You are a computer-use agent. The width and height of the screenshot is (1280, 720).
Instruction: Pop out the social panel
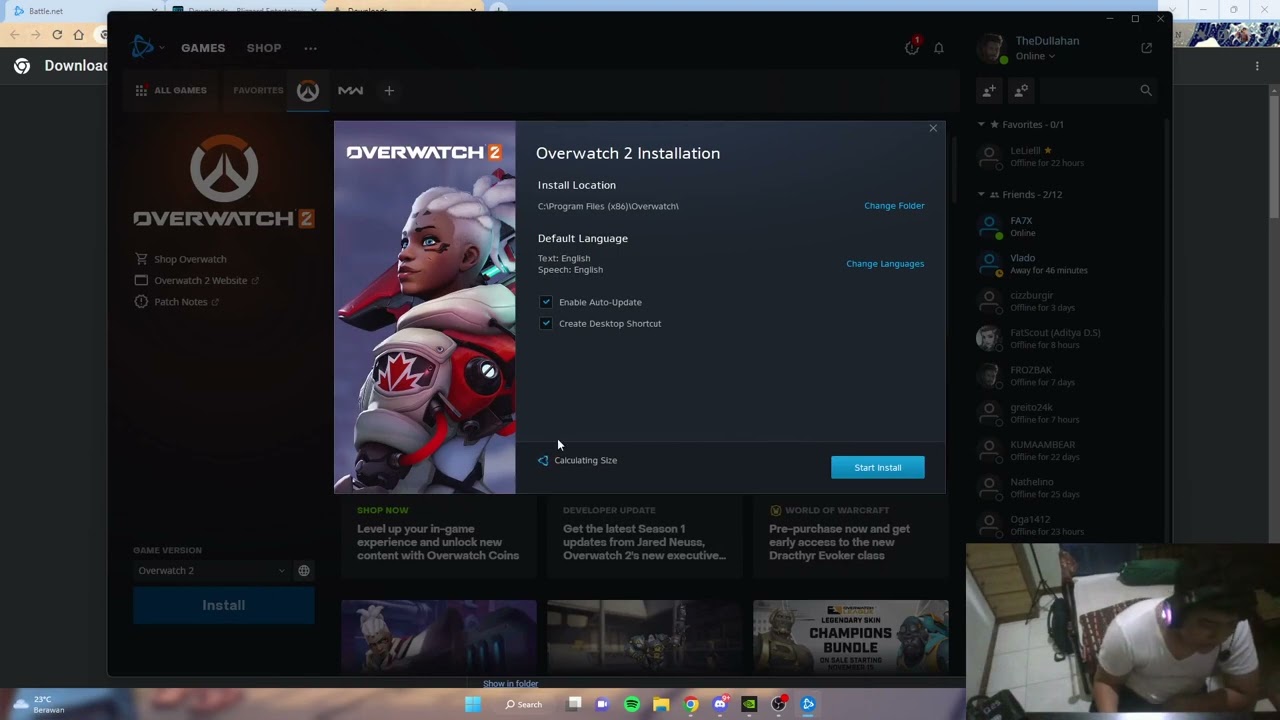[x=1146, y=47]
